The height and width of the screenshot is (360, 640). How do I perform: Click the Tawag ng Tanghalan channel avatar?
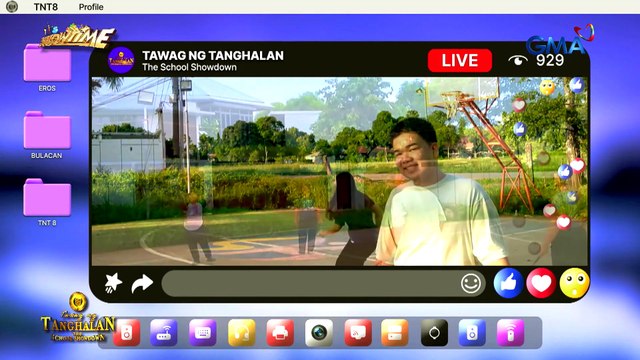pos(121,60)
